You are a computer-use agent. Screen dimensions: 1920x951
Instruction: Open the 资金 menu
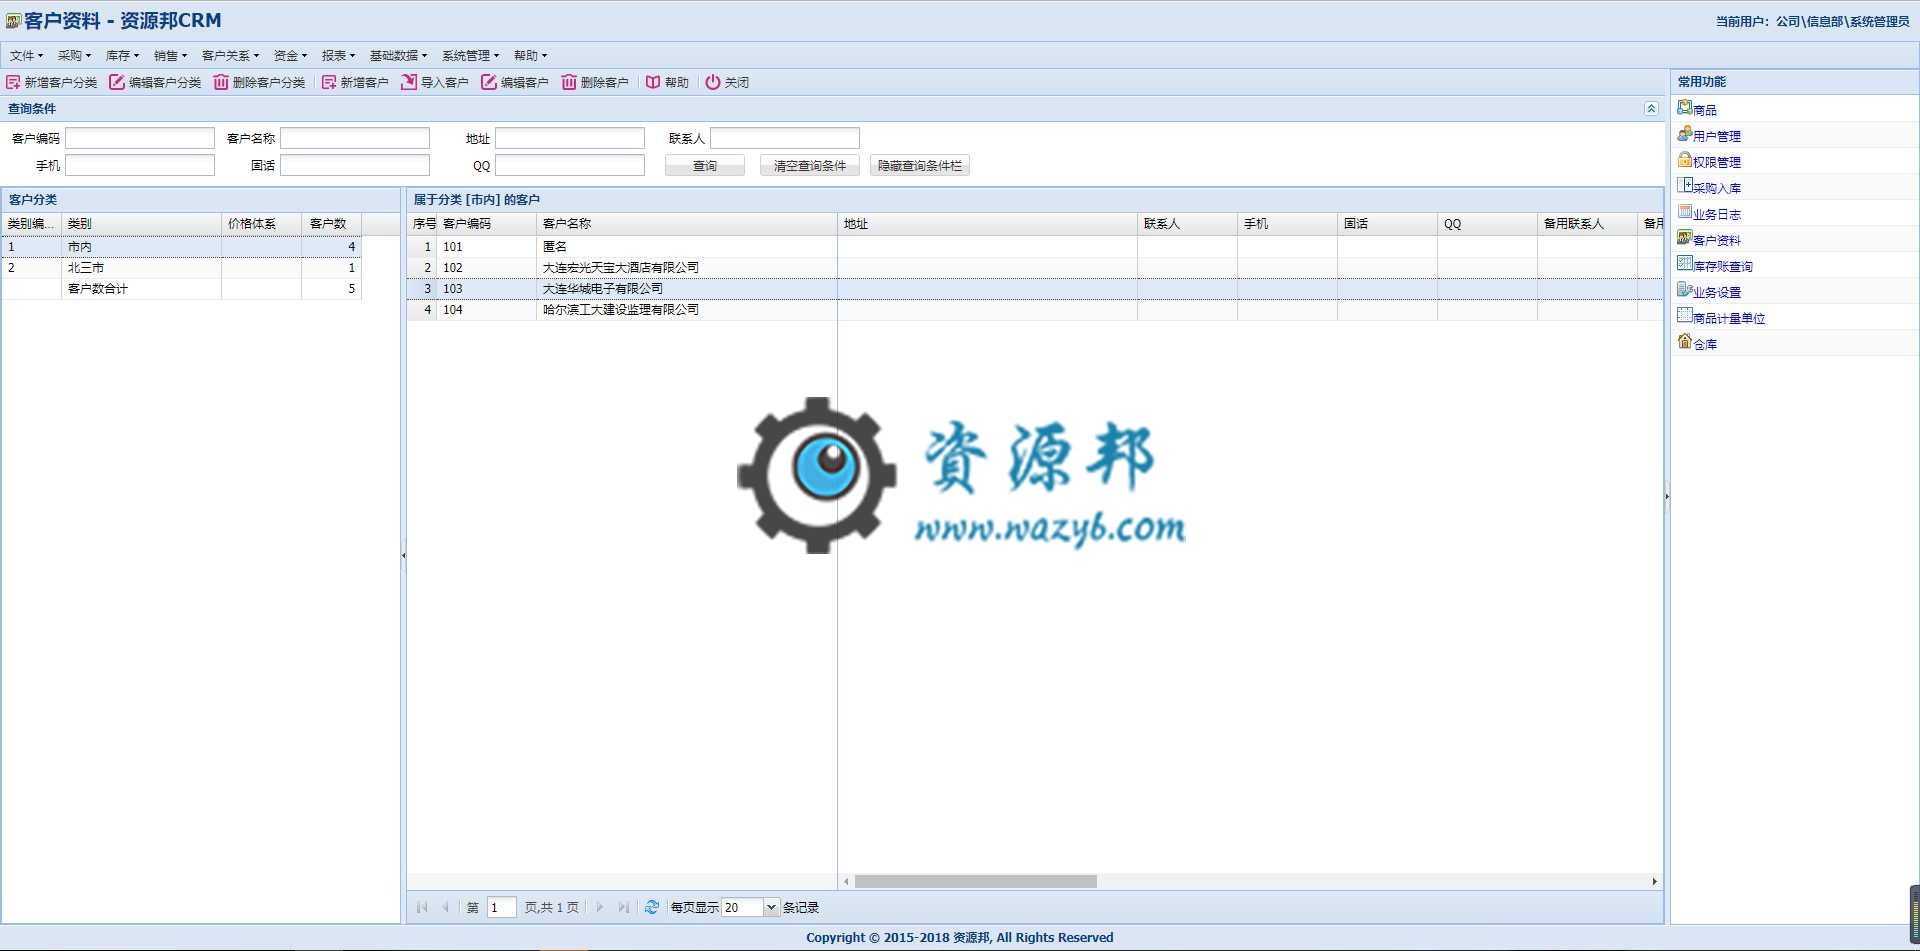tap(290, 55)
